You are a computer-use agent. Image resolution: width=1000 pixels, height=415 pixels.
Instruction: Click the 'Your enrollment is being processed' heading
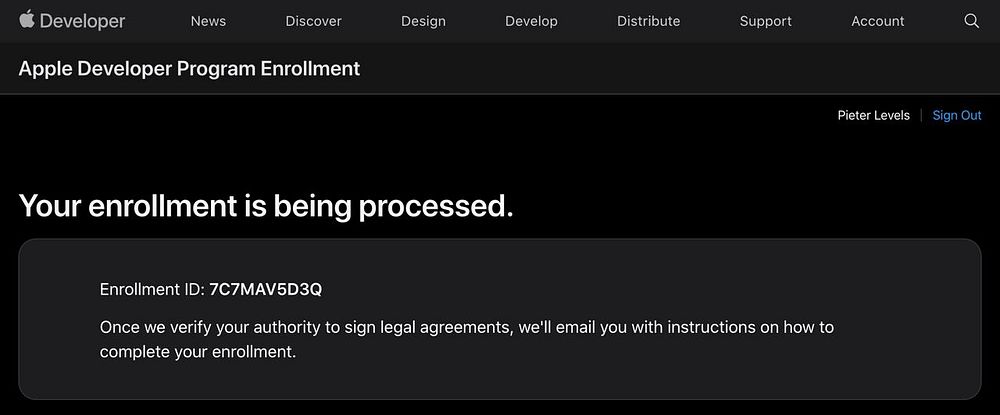pos(266,206)
